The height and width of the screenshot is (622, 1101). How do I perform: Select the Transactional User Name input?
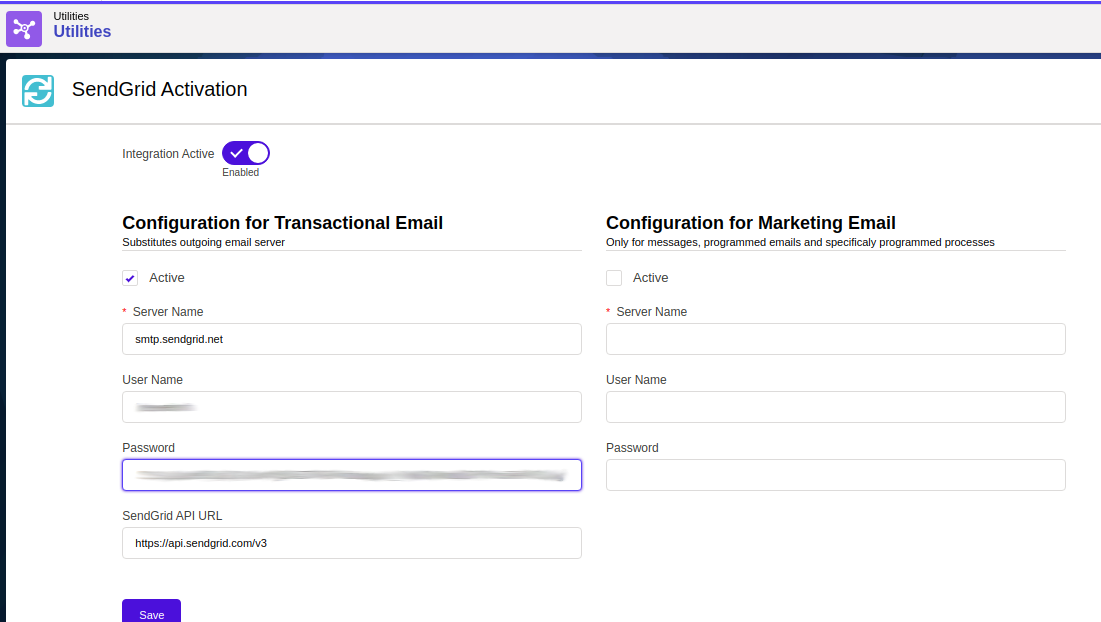[x=351, y=407]
